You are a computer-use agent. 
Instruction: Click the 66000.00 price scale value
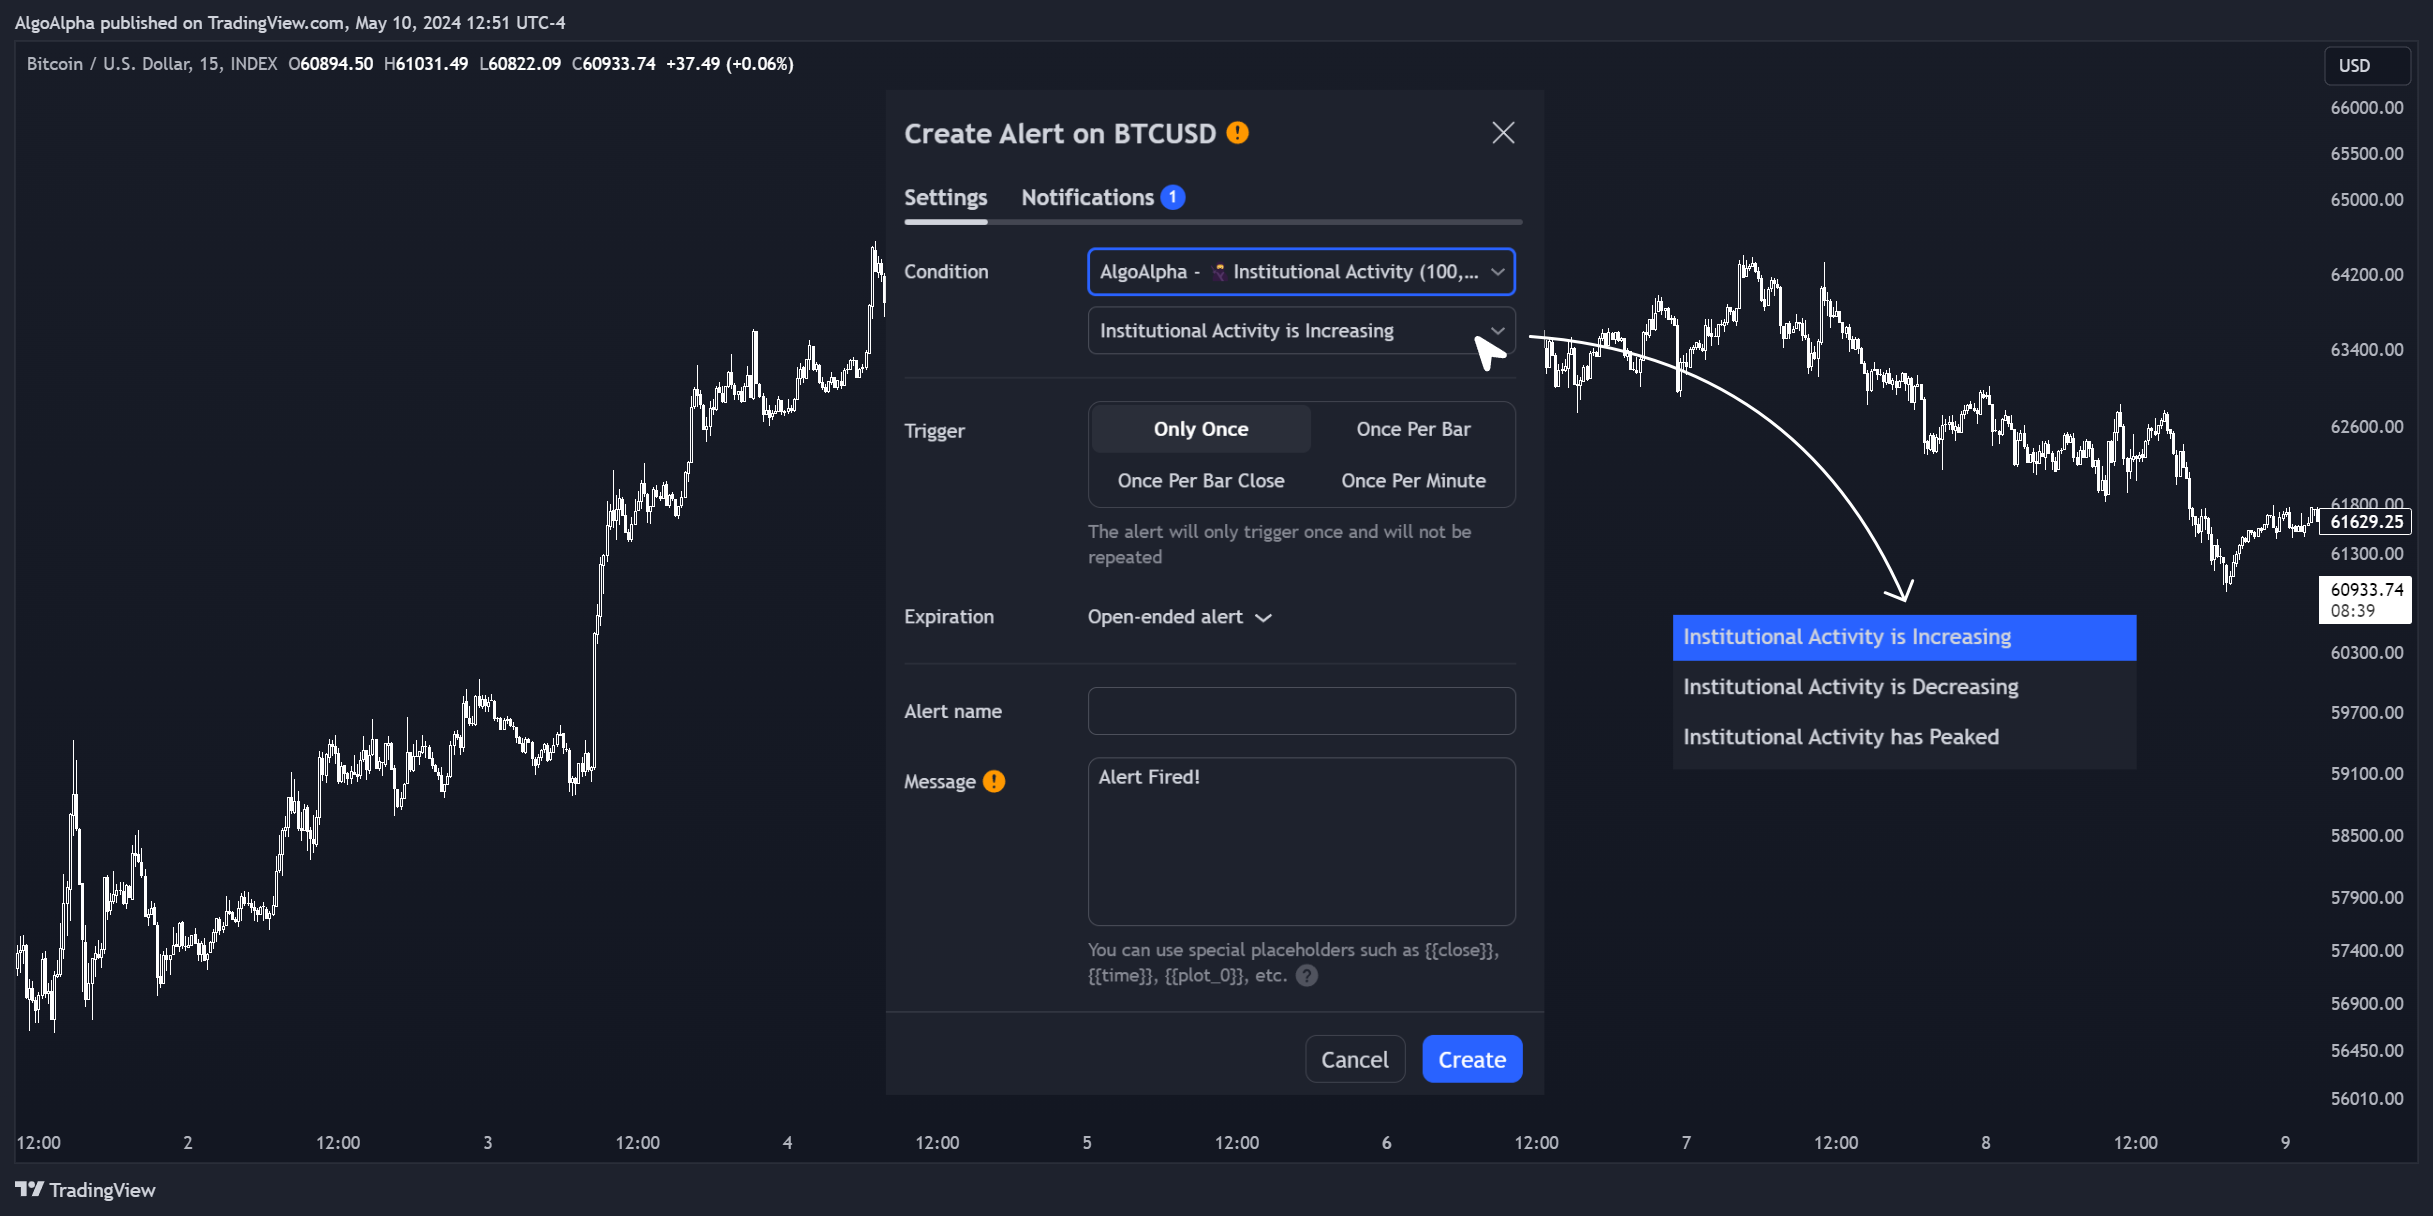(x=2366, y=108)
